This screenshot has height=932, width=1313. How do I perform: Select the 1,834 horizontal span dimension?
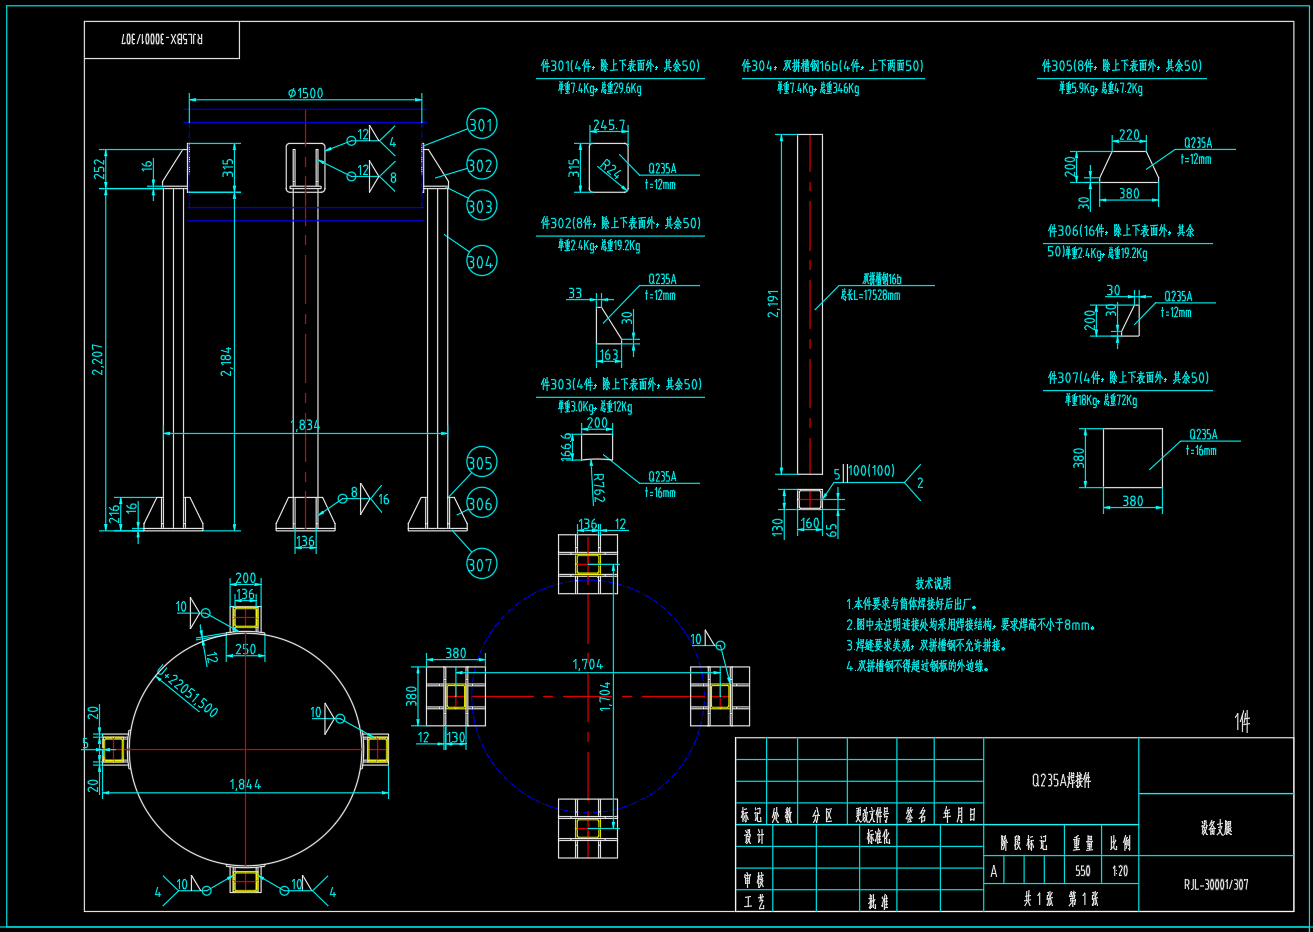point(305,425)
